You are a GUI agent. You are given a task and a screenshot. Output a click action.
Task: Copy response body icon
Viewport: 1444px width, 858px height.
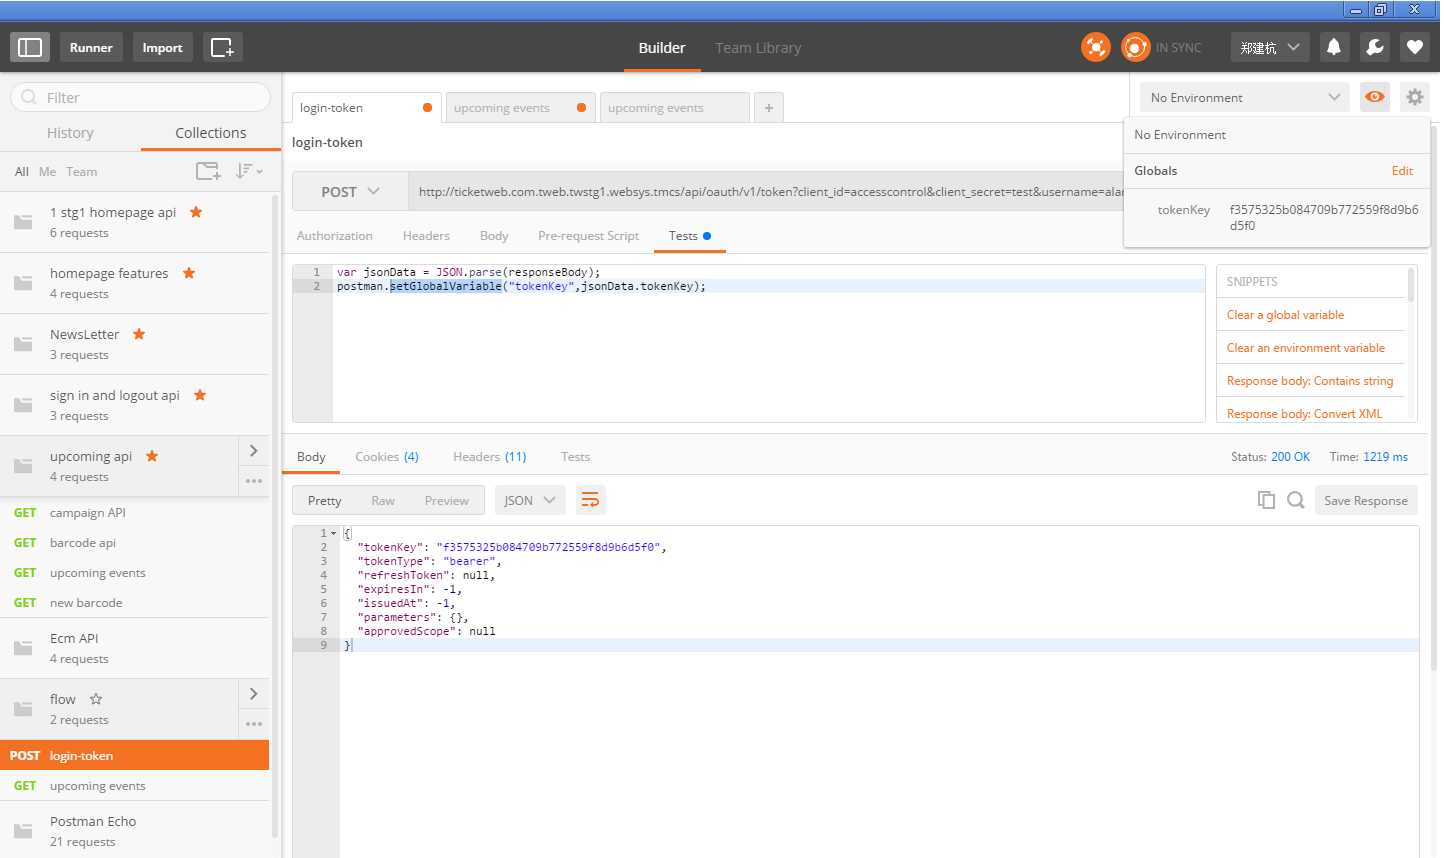point(1266,500)
